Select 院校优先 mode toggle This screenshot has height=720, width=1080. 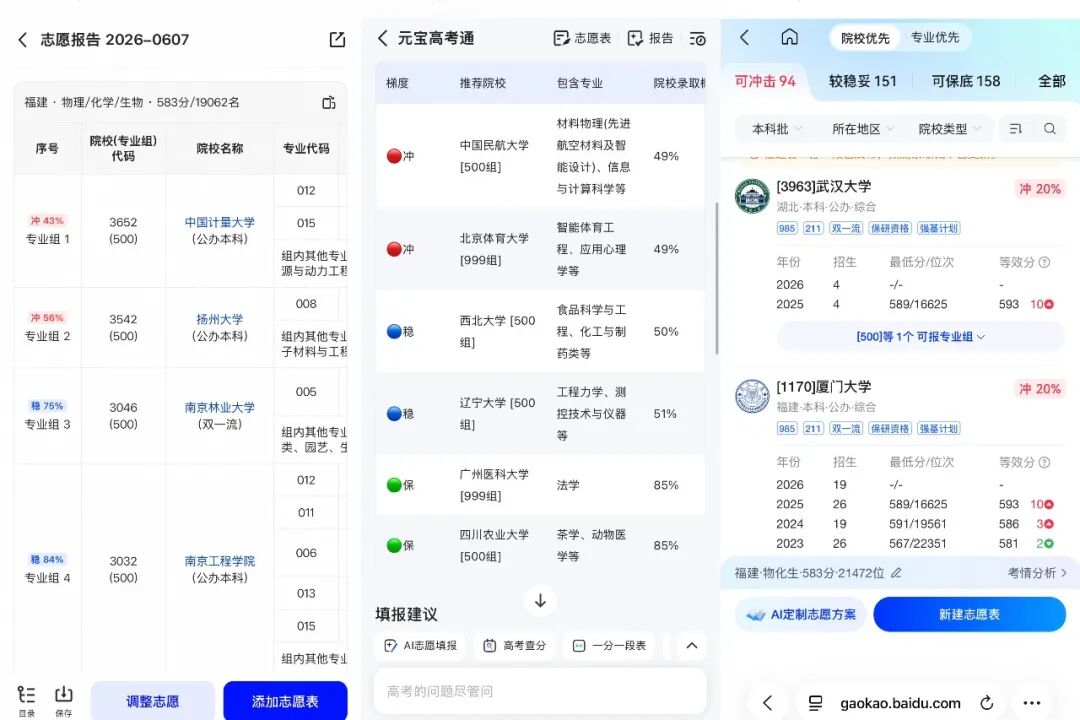pyautogui.click(x=864, y=38)
